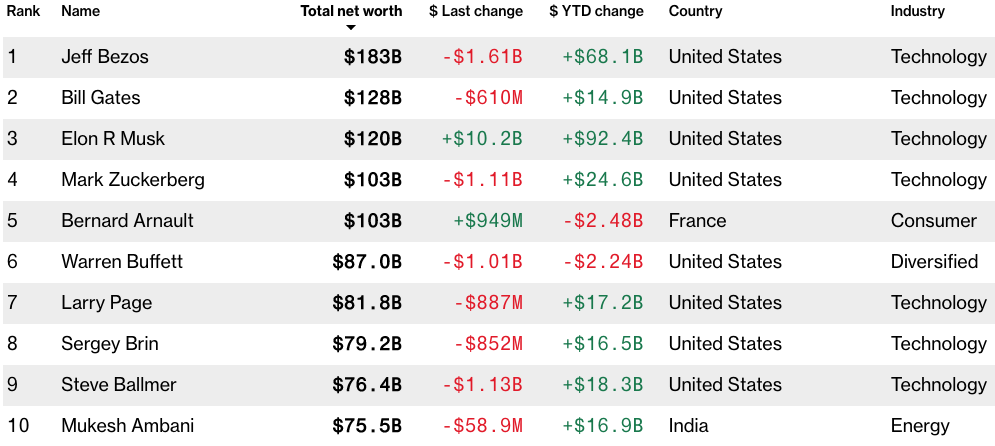The width and height of the screenshot is (995, 446).
Task: Click the Industry column header
Action: pyautogui.click(x=917, y=11)
